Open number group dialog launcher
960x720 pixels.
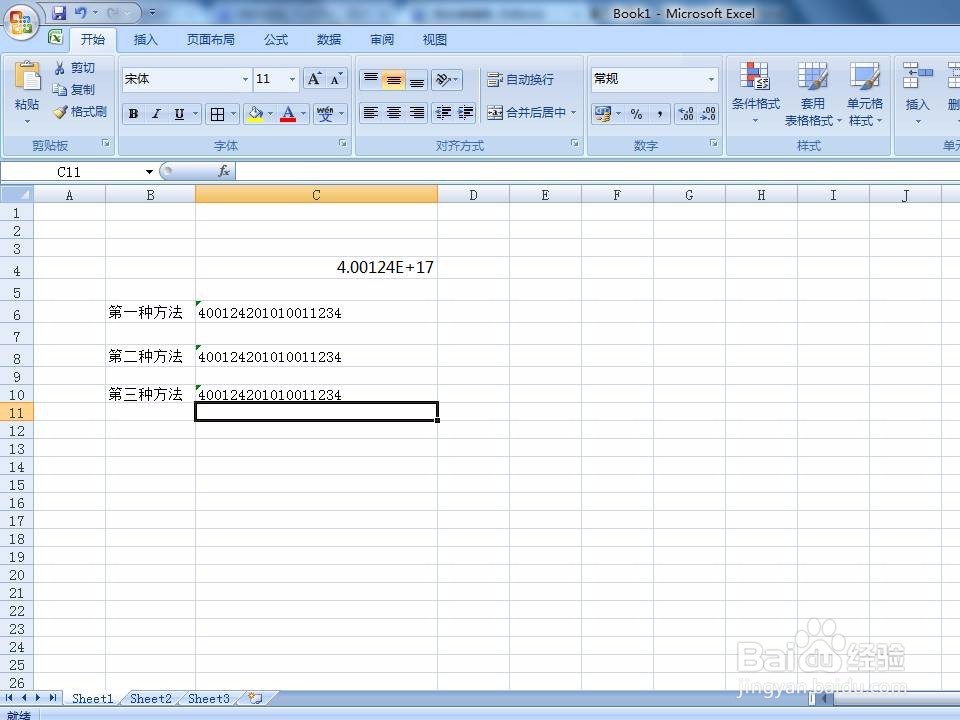coord(714,143)
